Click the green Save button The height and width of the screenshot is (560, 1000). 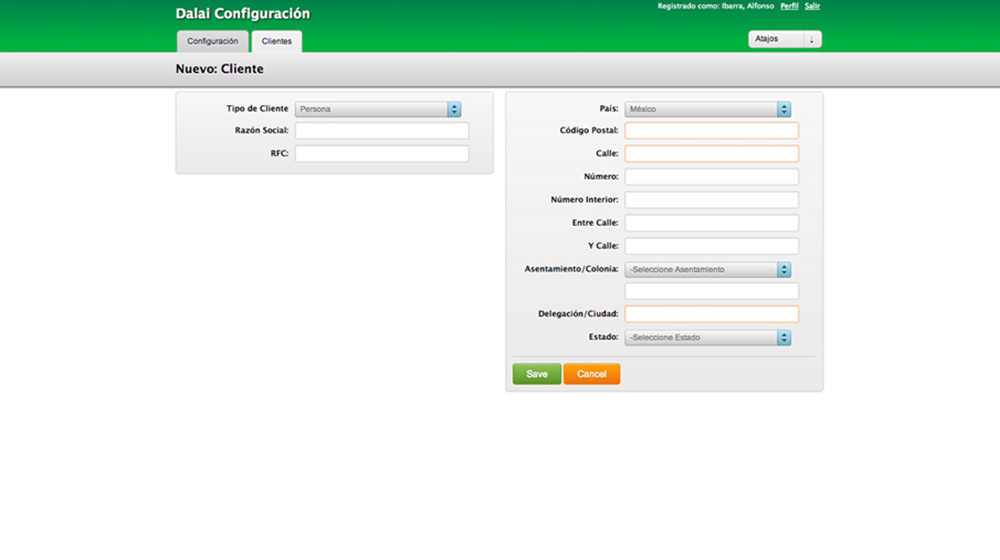537,374
